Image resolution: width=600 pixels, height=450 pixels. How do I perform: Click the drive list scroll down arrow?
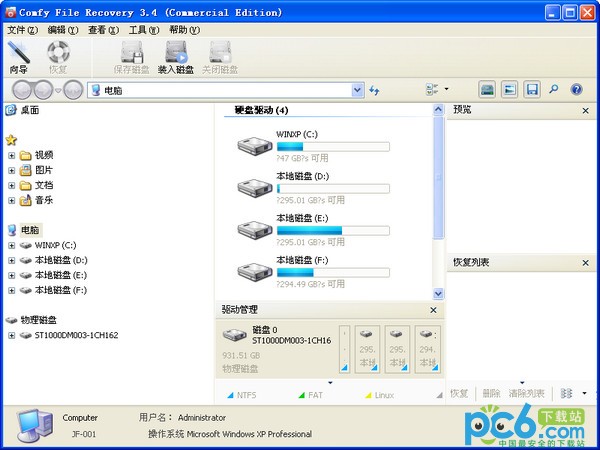coord(438,293)
